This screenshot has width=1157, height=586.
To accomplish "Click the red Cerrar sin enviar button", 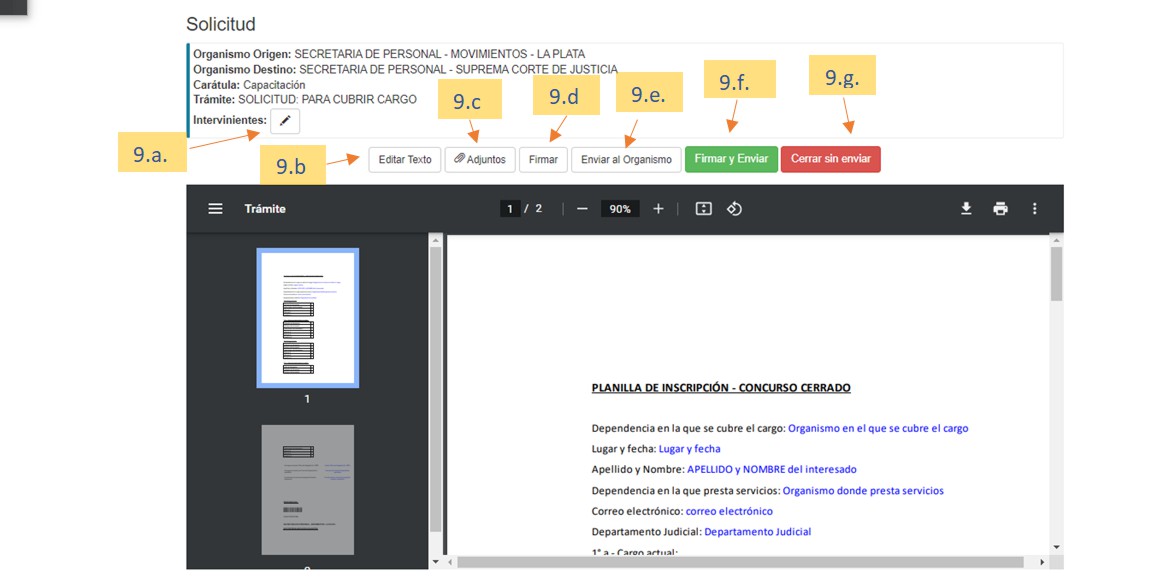I will pos(830,159).
